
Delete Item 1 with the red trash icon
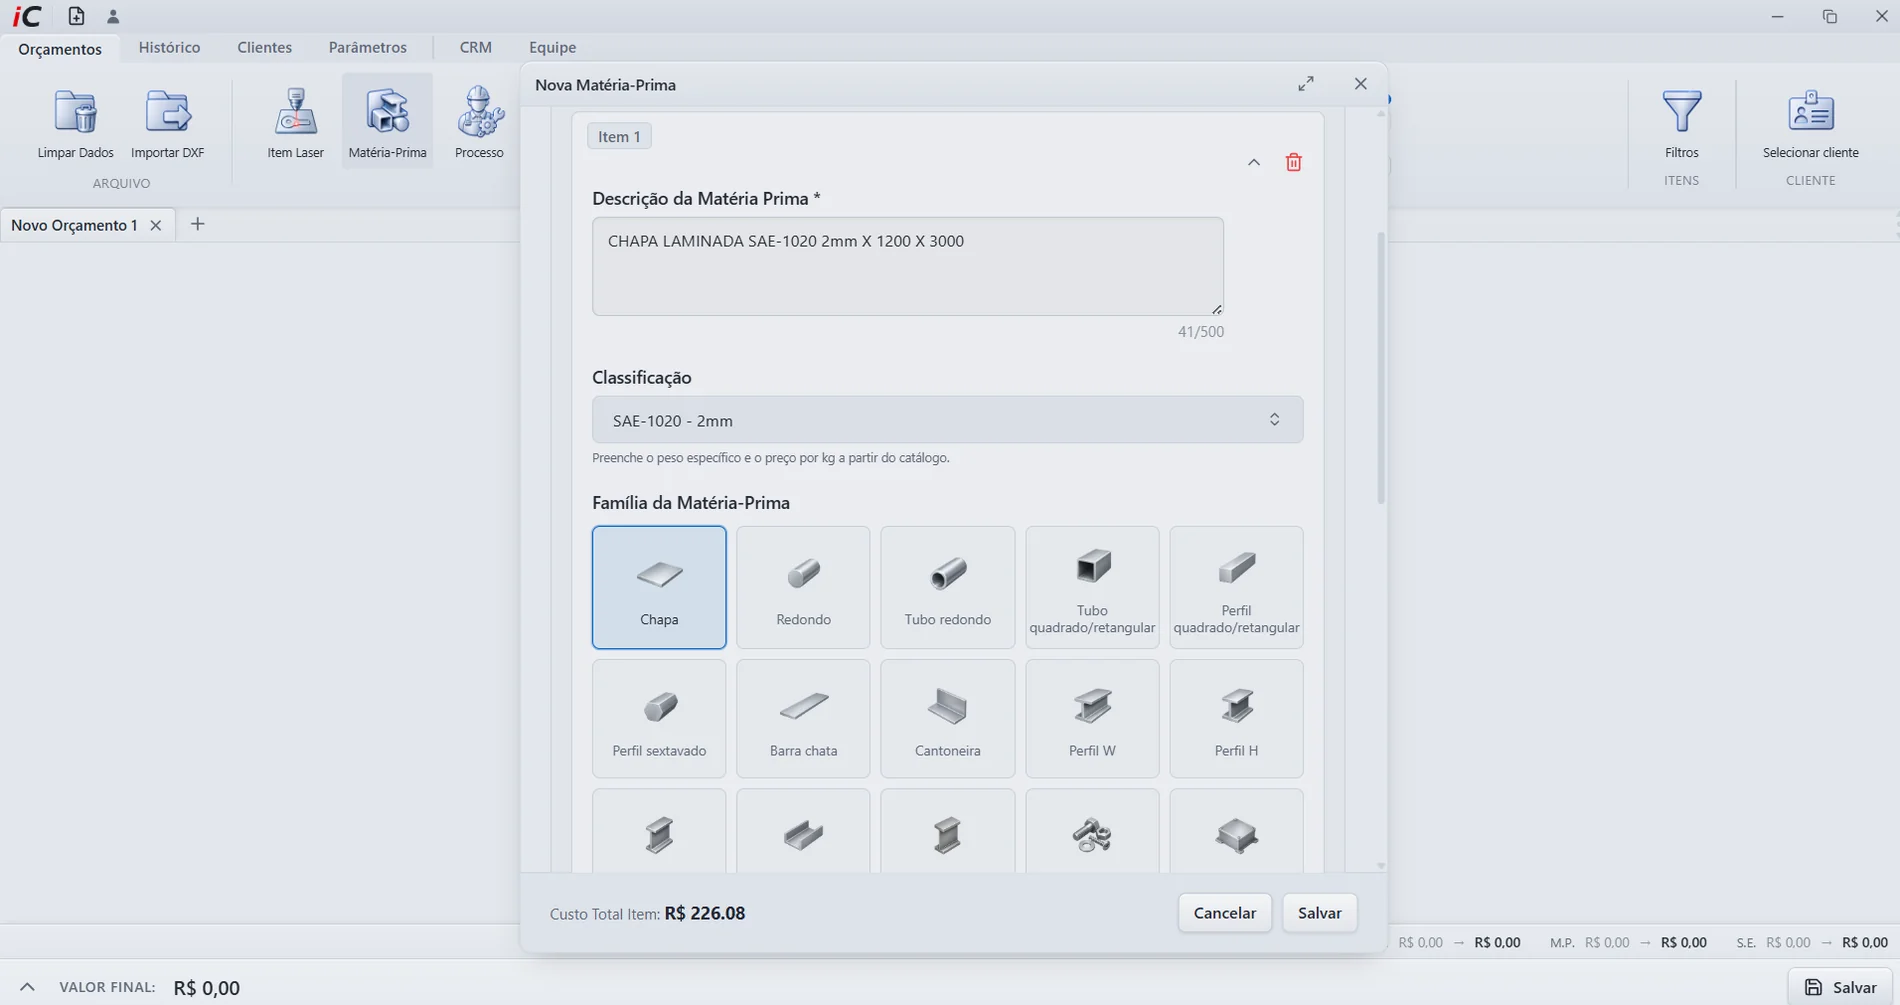point(1293,162)
